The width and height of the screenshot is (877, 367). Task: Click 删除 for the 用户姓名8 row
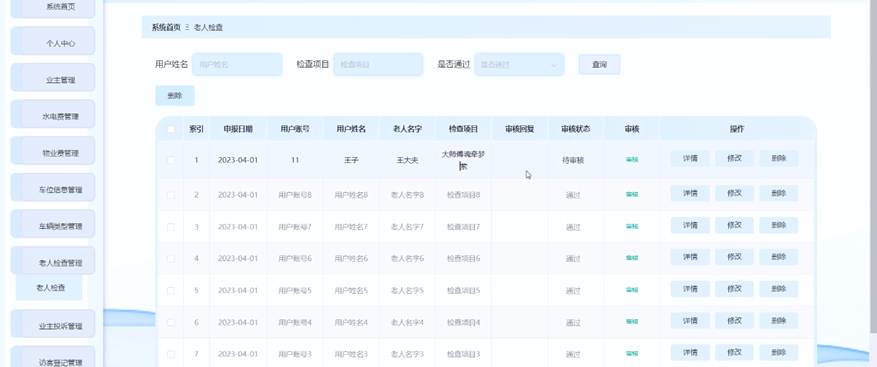(779, 193)
